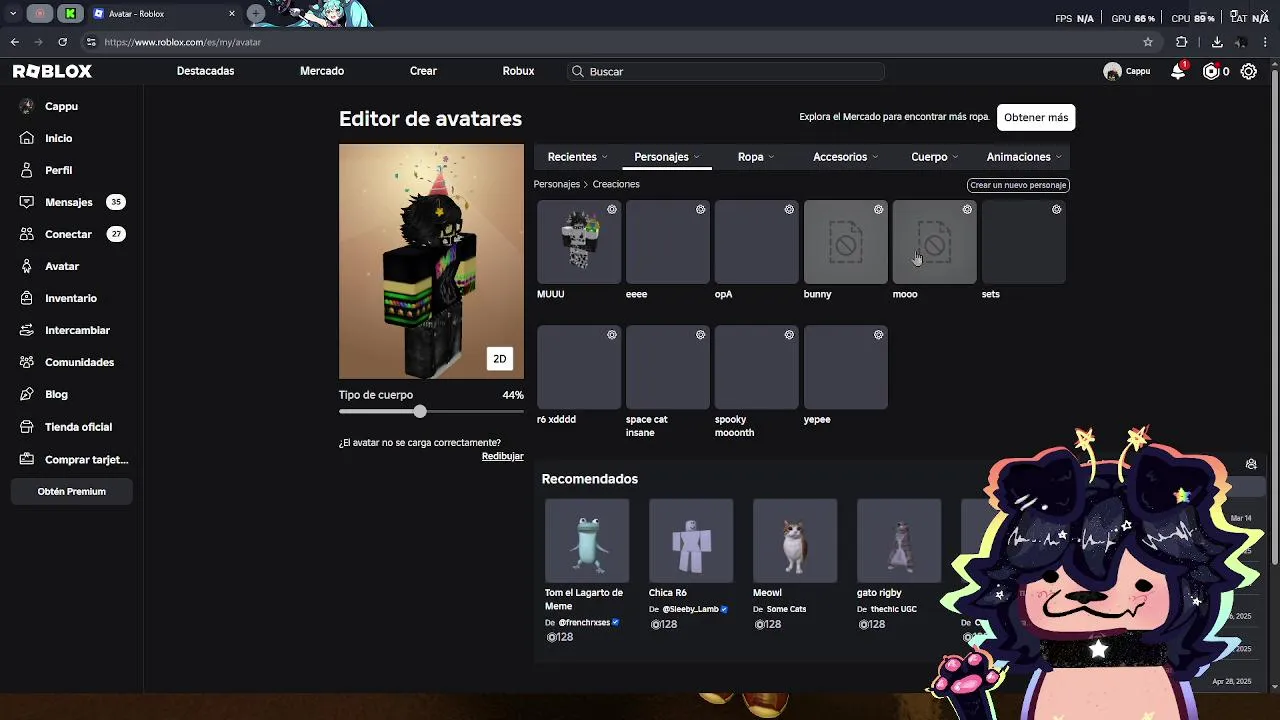The height and width of the screenshot is (720, 1280).
Task: Open the browser tab list chevron
Action: click(x=13, y=14)
